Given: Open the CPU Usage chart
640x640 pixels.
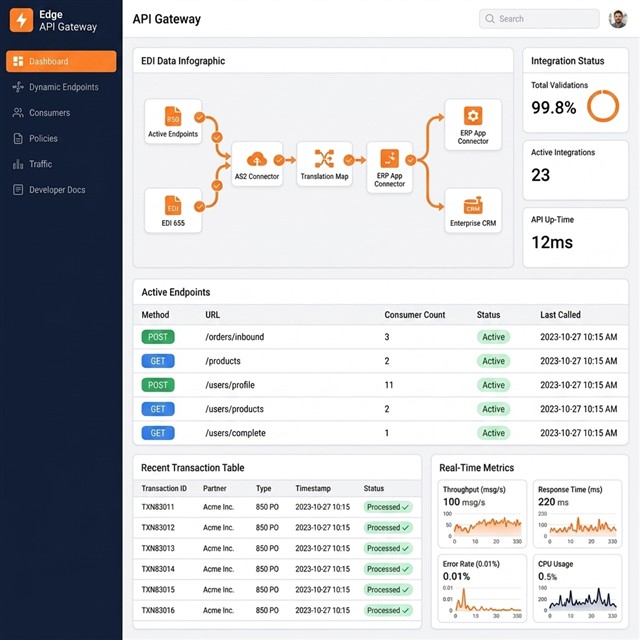Looking at the screenshot, I should coord(577,588).
